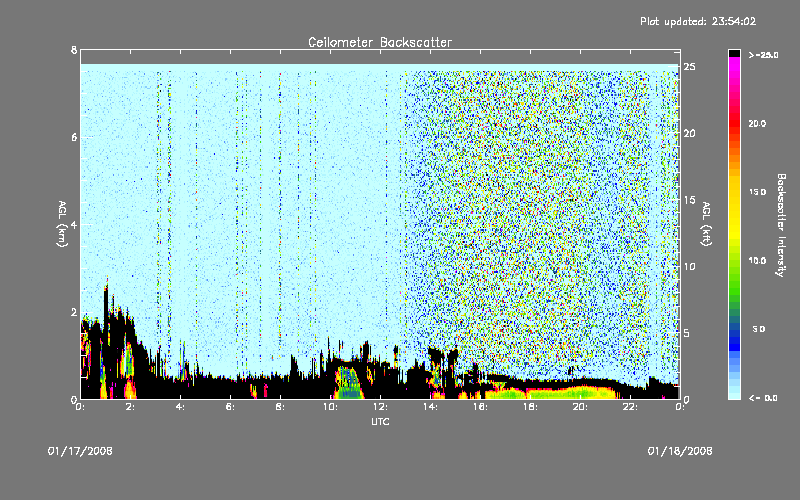Viewport: 800px width, 500px height.
Task: Click the black top swatch of colorbar
Action: (734, 53)
